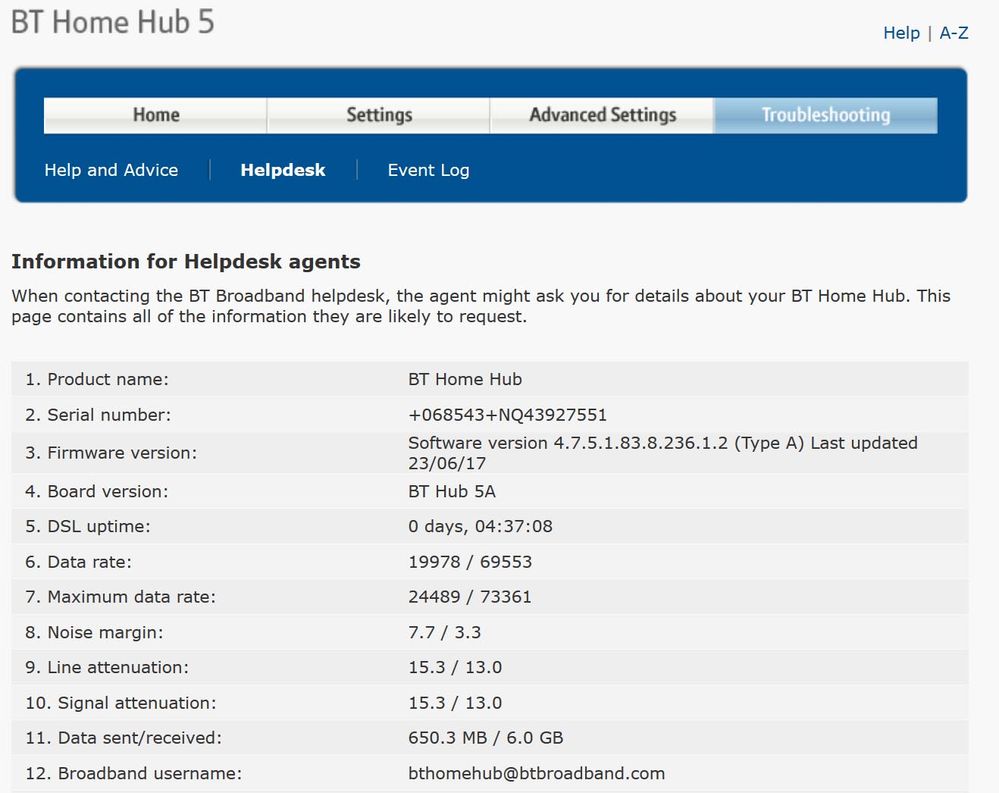The image size is (999, 793).
Task: Select data rate value '19978 / 69553'
Action: (470, 562)
